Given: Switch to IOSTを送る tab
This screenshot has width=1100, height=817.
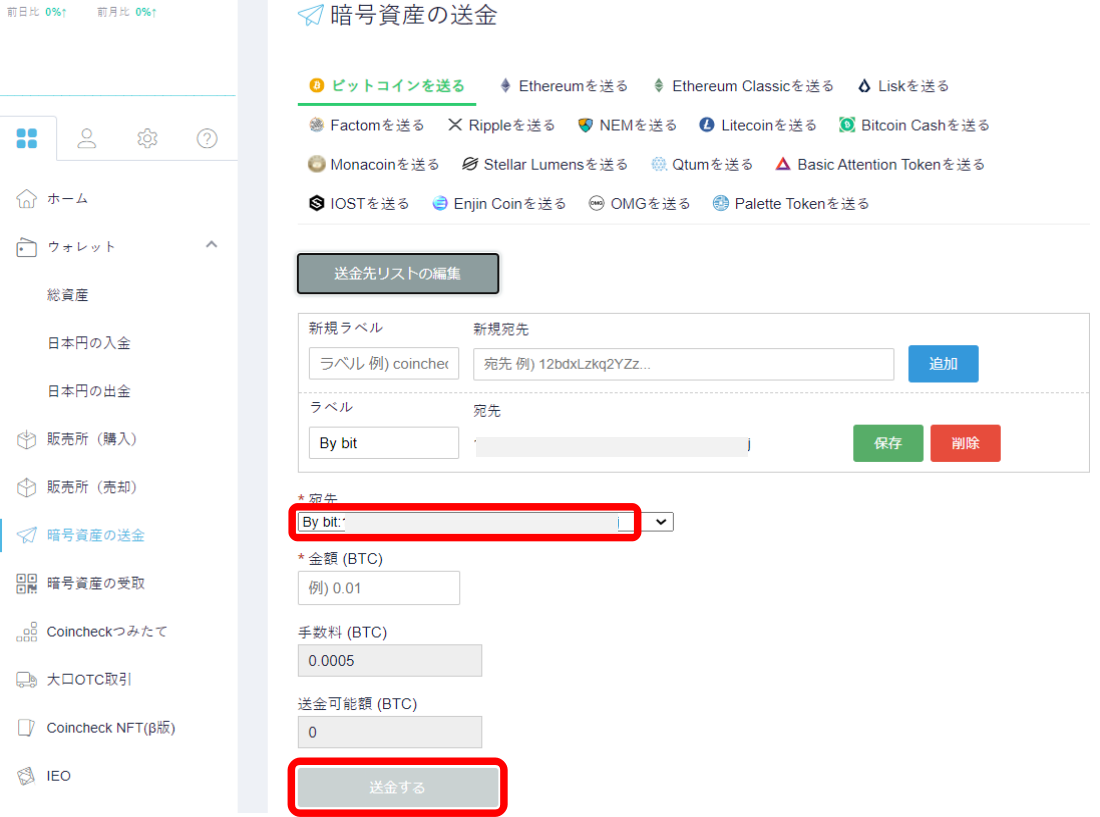Looking at the screenshot, I should point(359,203).
